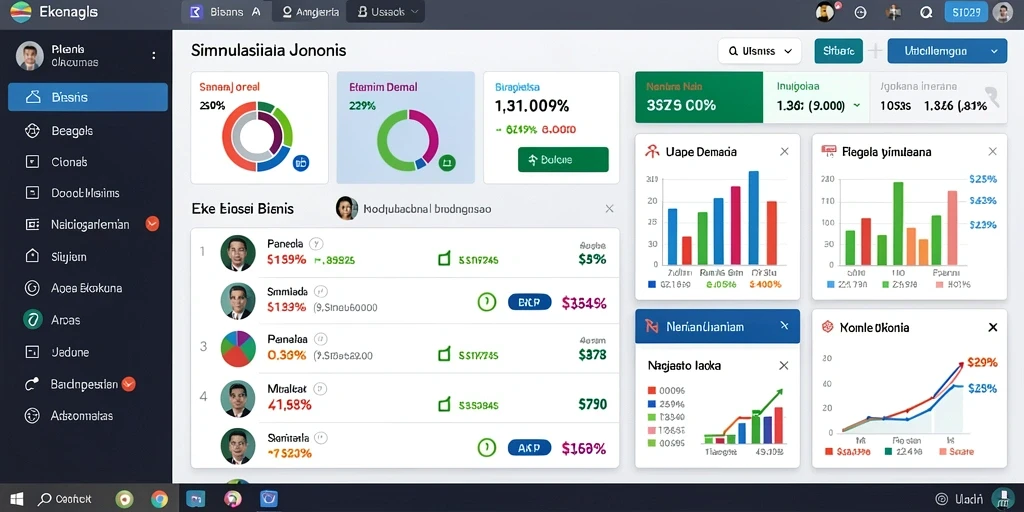Screen dimensions: 1024x512
Task: Click the Beagals sidebar icon
Action: pos(32,131)
